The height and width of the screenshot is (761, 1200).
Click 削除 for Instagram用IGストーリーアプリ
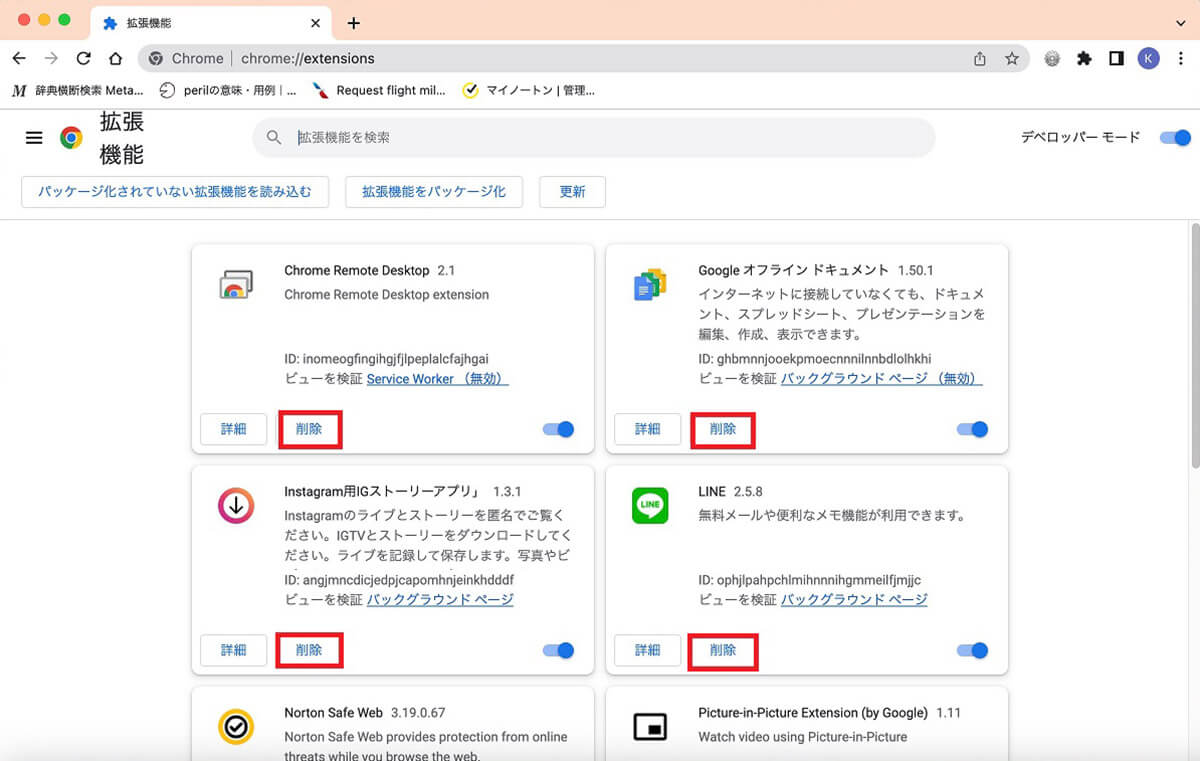click(309, 650)
